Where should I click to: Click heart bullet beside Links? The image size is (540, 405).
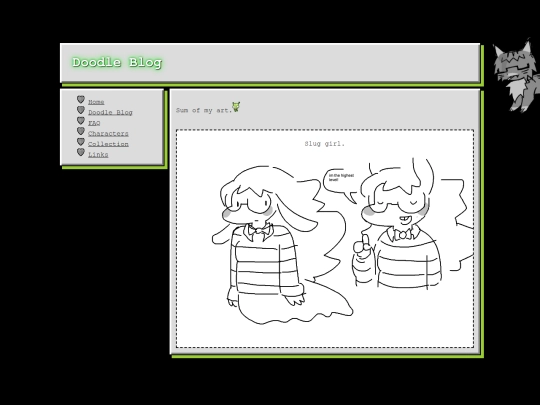pyautogui.click(x=81, y=152)
